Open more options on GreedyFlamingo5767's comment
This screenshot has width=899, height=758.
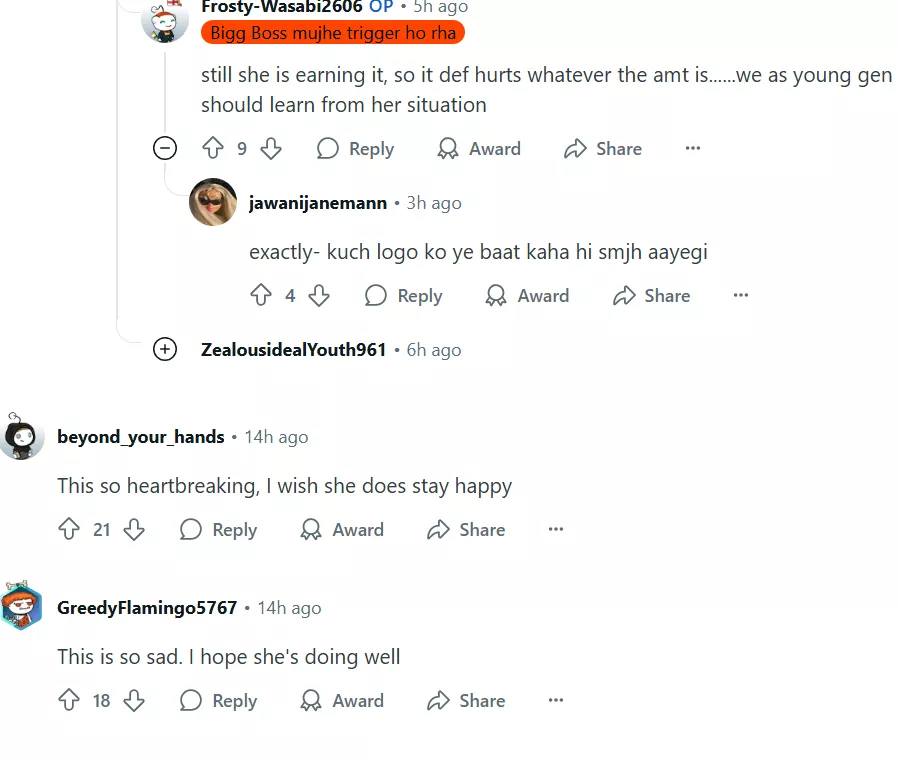pyautogui.click(x=556, y=701)
